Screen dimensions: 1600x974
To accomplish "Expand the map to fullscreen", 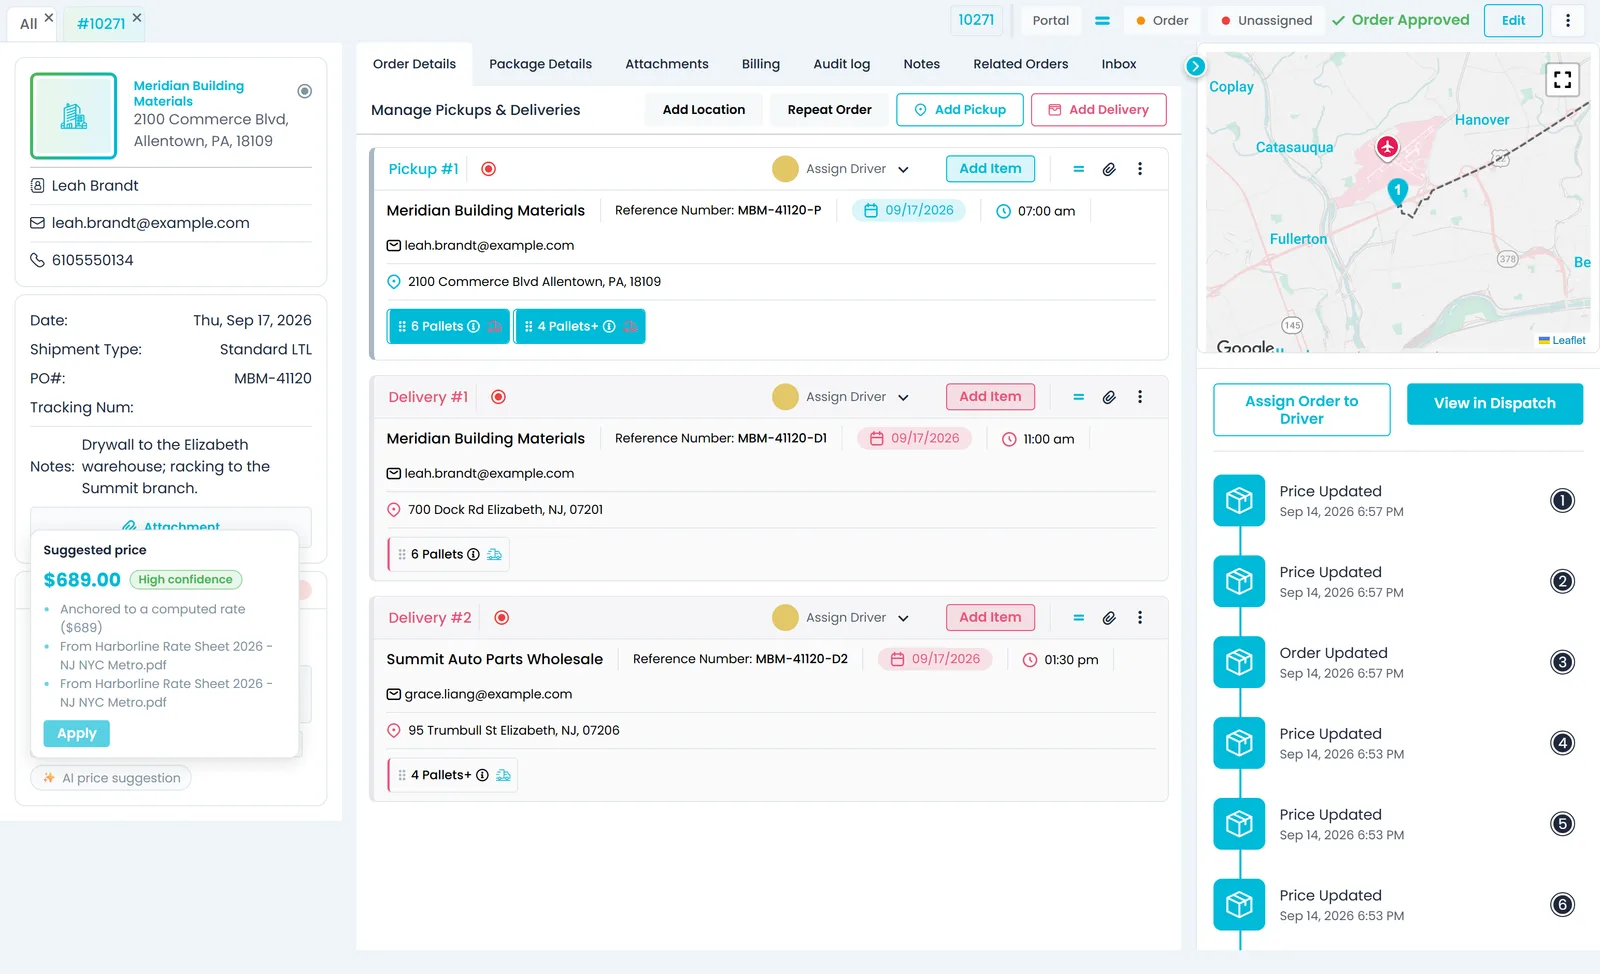I will [1562, 79].
